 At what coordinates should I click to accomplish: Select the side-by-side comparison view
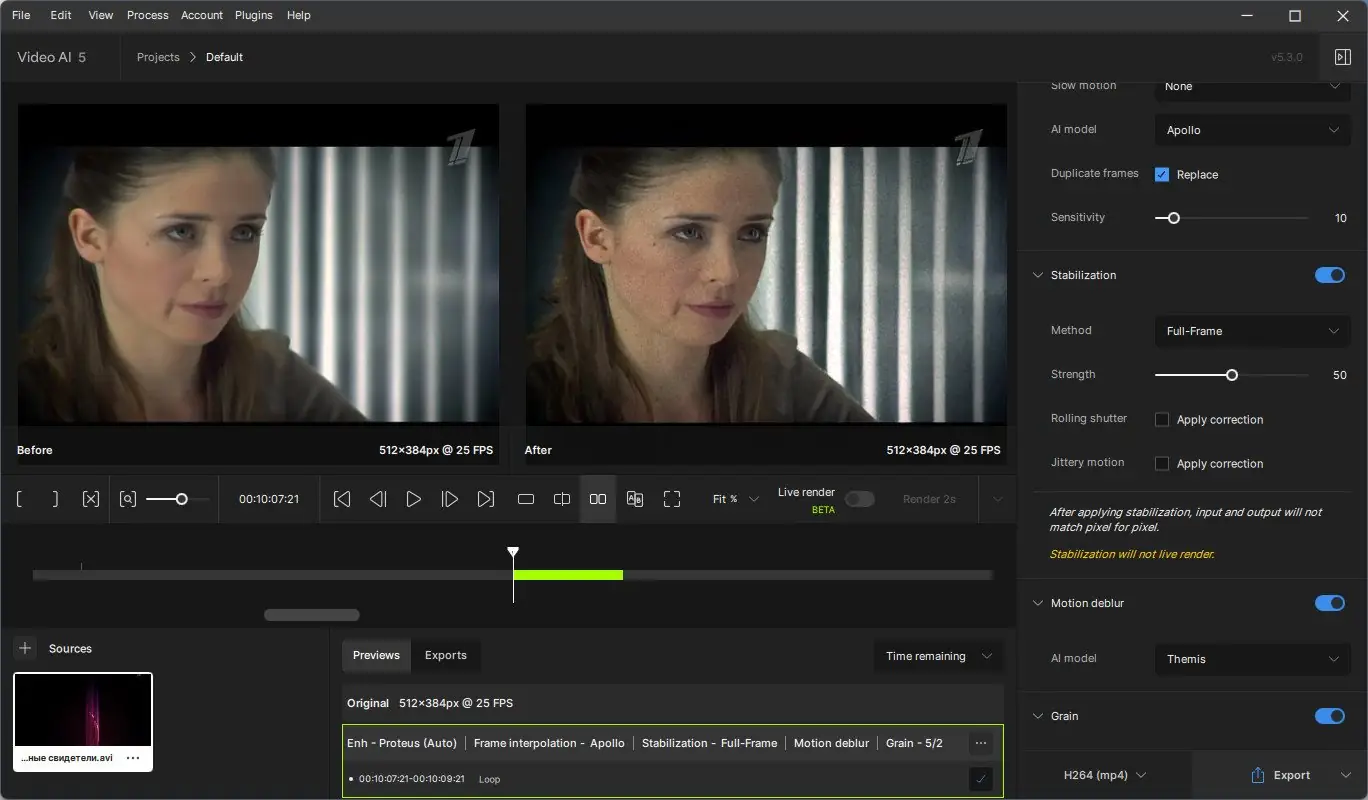coord(598,499)
